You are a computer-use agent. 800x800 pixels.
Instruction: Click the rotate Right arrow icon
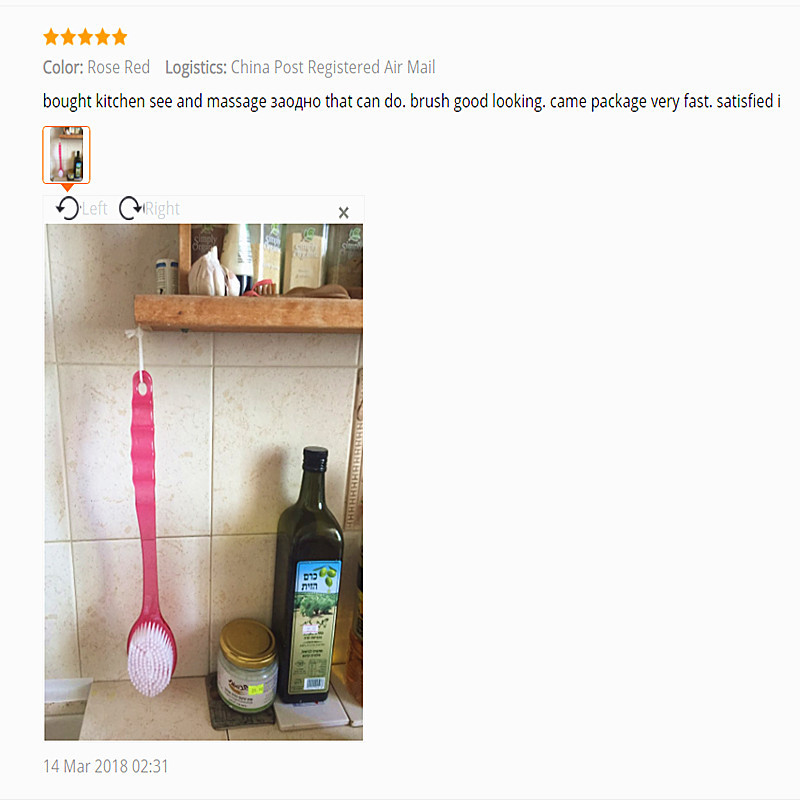(131, 208)
